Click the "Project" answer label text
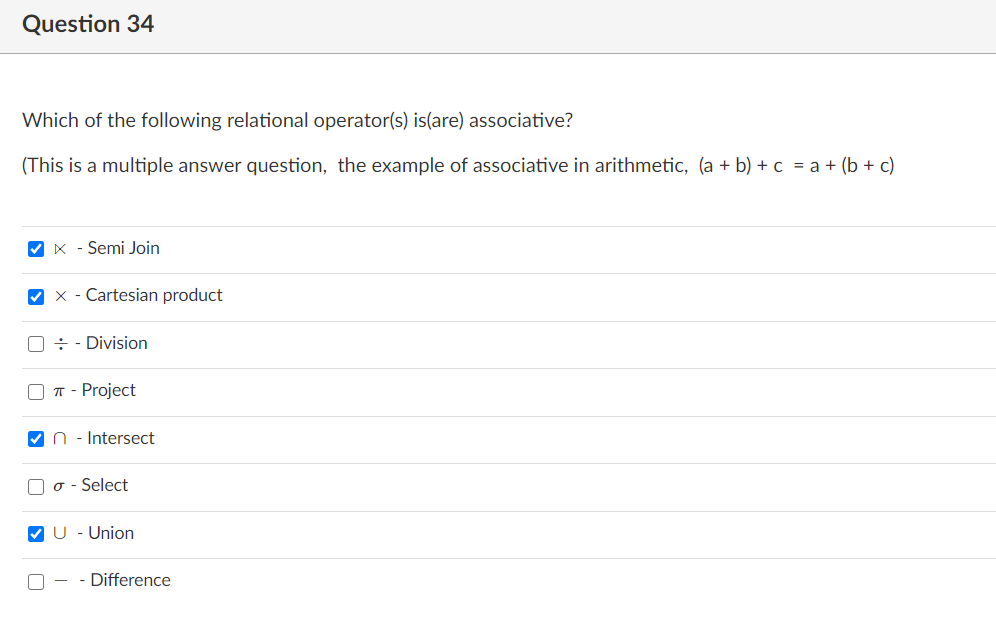The image size is (996, 627). tap(108, 390)
